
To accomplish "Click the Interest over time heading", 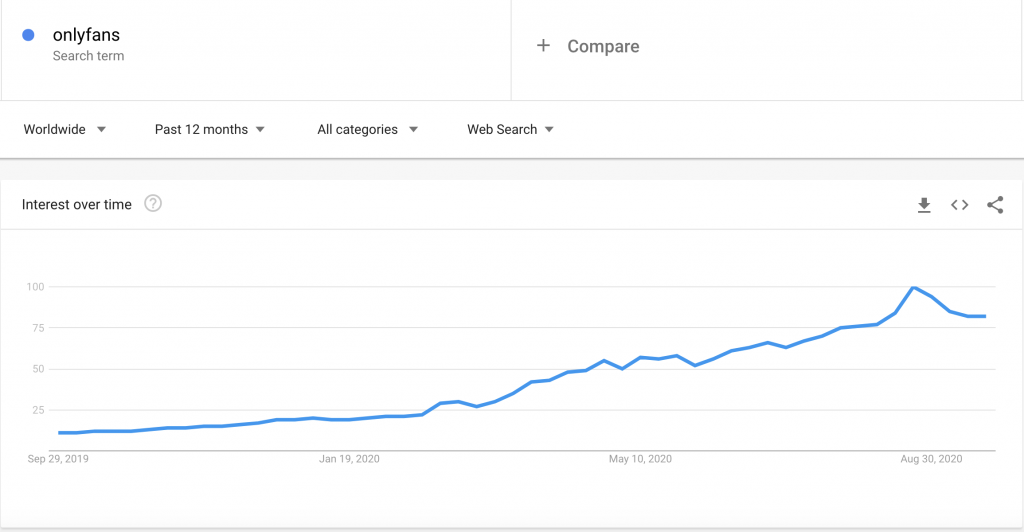I will tap(76, 204).
